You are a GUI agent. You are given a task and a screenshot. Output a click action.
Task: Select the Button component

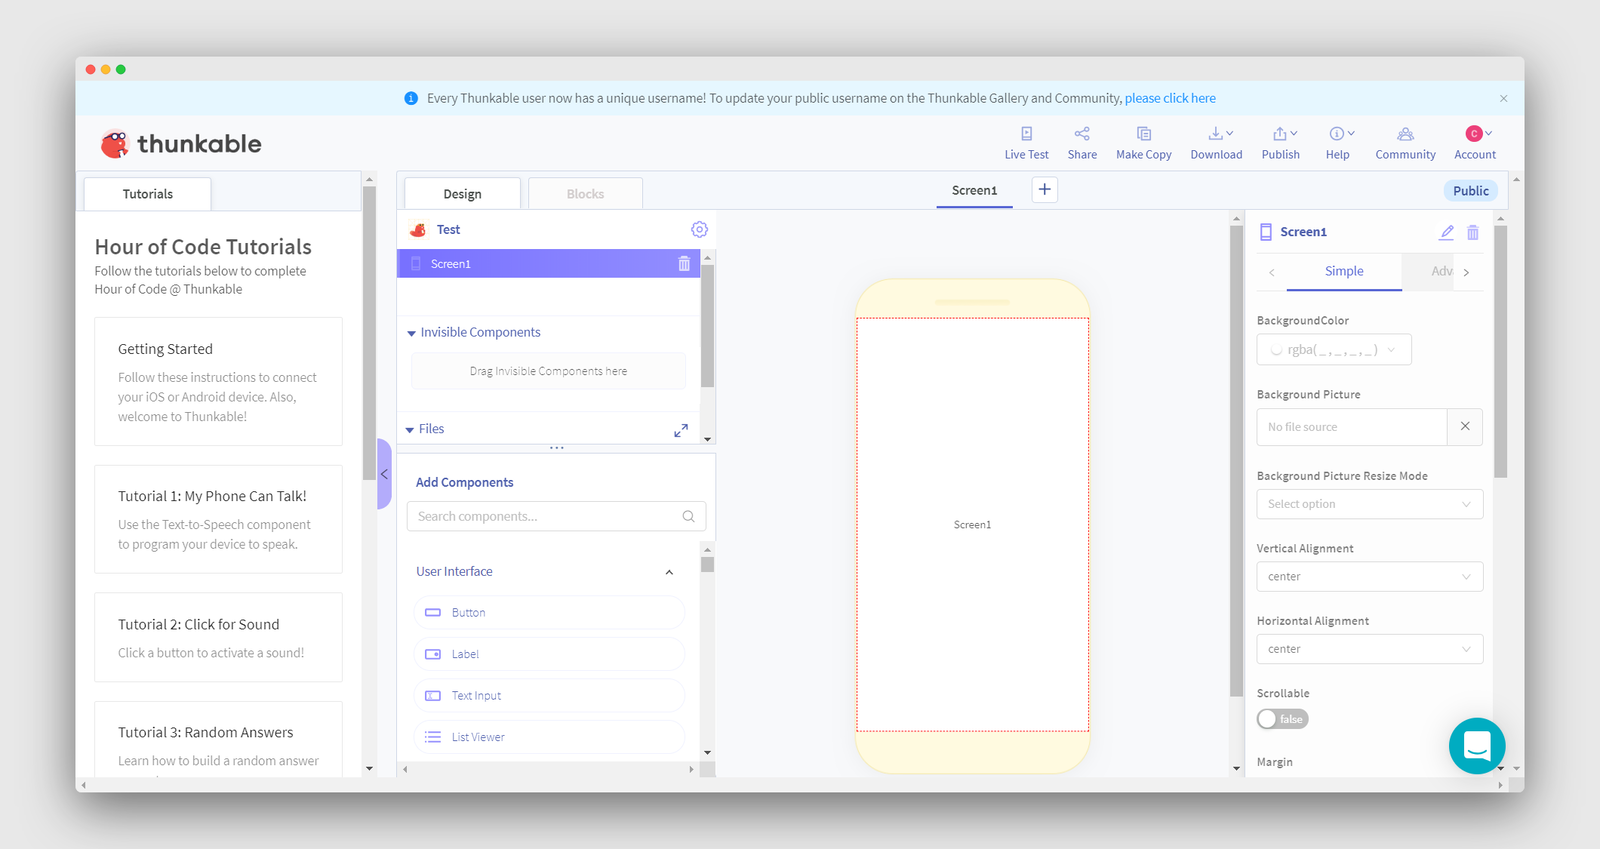(549, 613)
